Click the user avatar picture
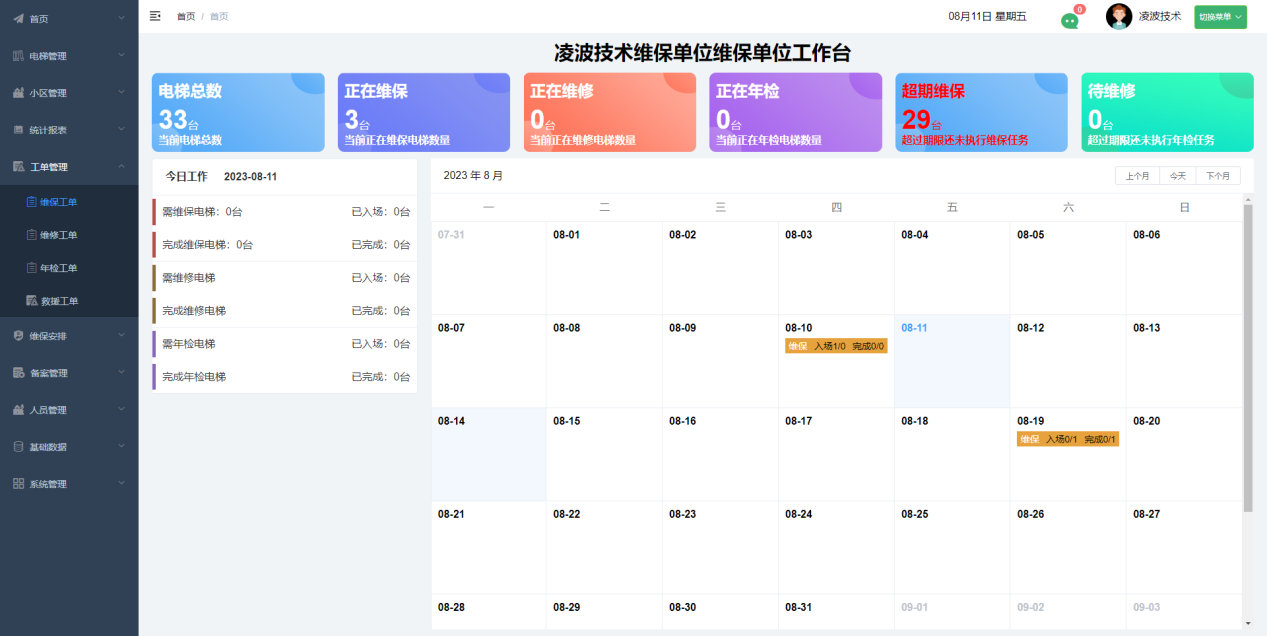This screenshot has width=1267, height=636. tap(1119, 16)
